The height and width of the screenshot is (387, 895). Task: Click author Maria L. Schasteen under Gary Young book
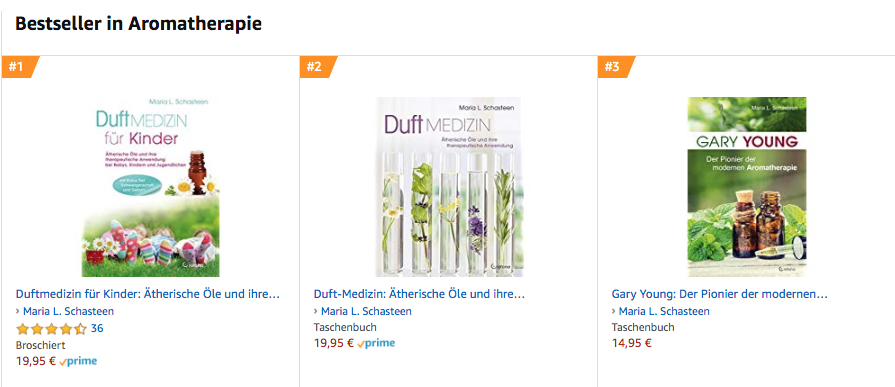point(664,311)
